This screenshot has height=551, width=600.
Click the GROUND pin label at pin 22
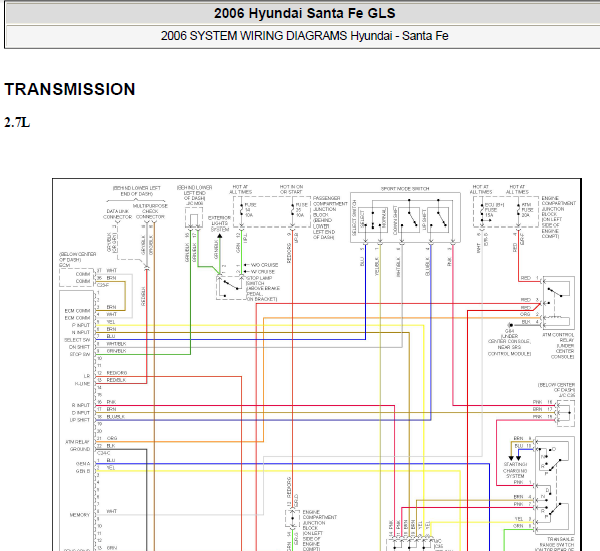tap(80, 449)
